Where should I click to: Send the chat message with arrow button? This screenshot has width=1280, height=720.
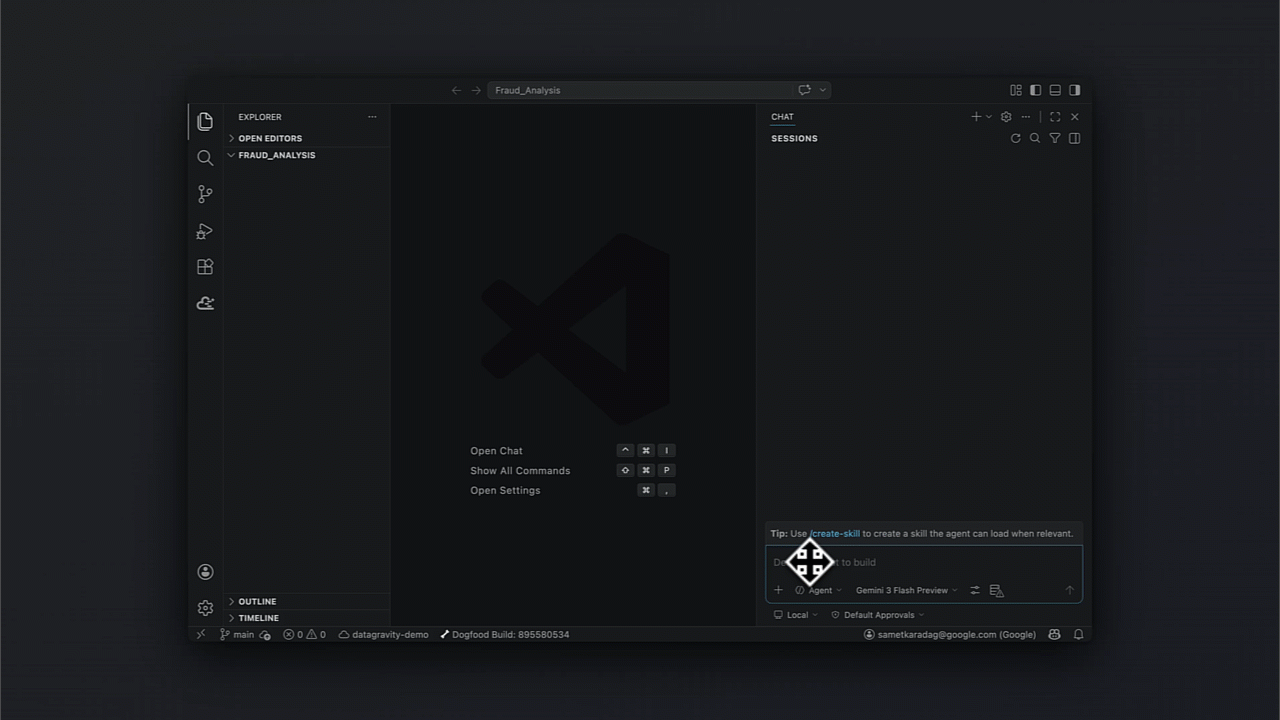[1069, 590]
